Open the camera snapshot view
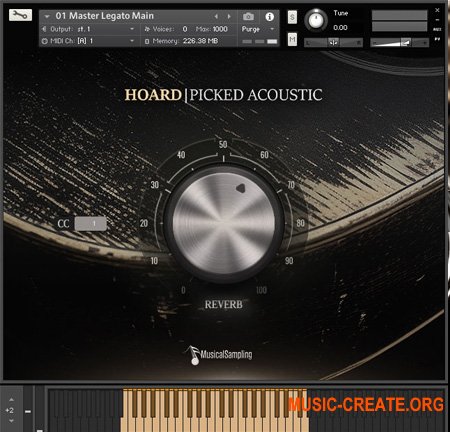Viewport: 450px width, 432px height. 248,16
